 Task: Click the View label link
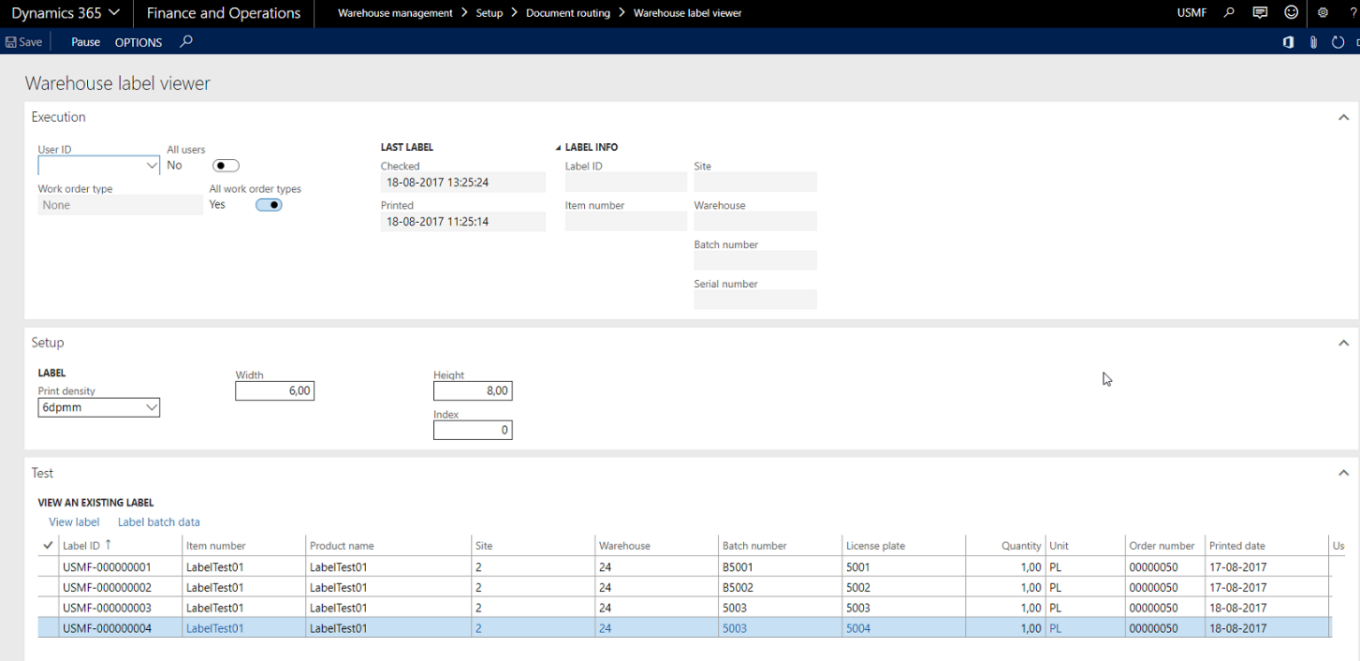click(x=73, y=522)
